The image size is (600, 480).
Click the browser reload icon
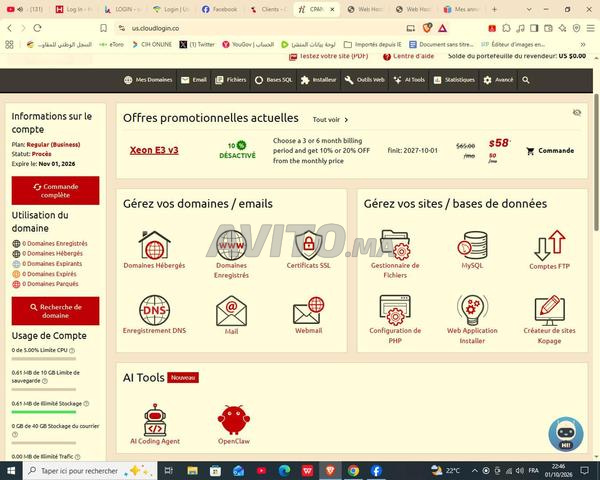(x=37, y=28)
